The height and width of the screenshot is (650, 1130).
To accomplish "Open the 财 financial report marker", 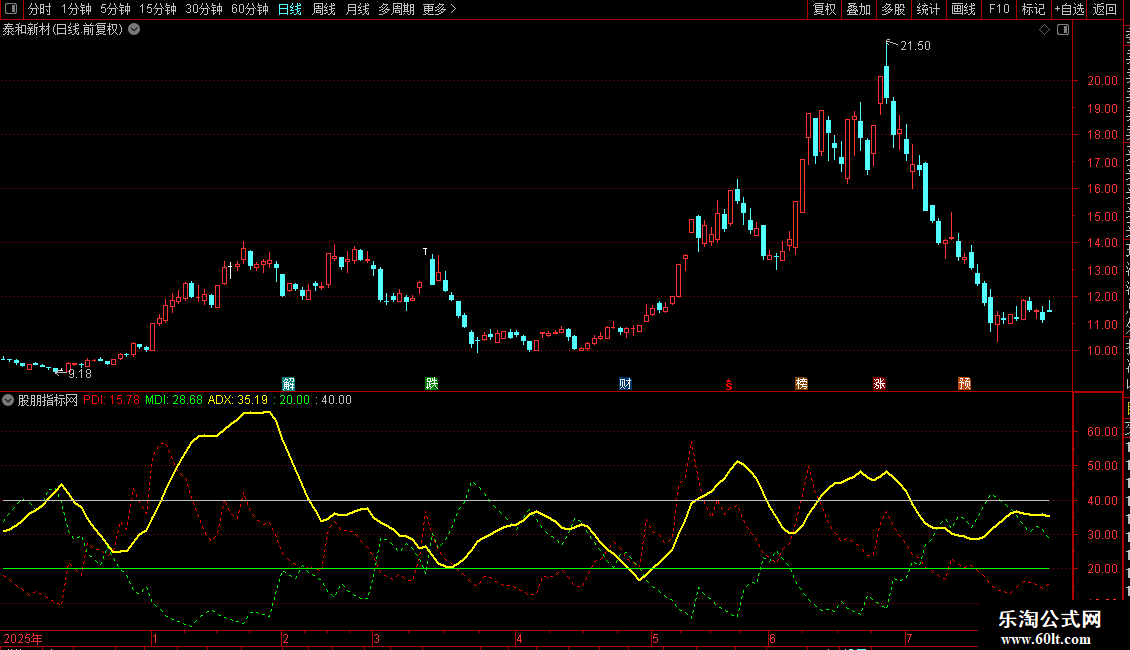I will click(x=625, y=383).
